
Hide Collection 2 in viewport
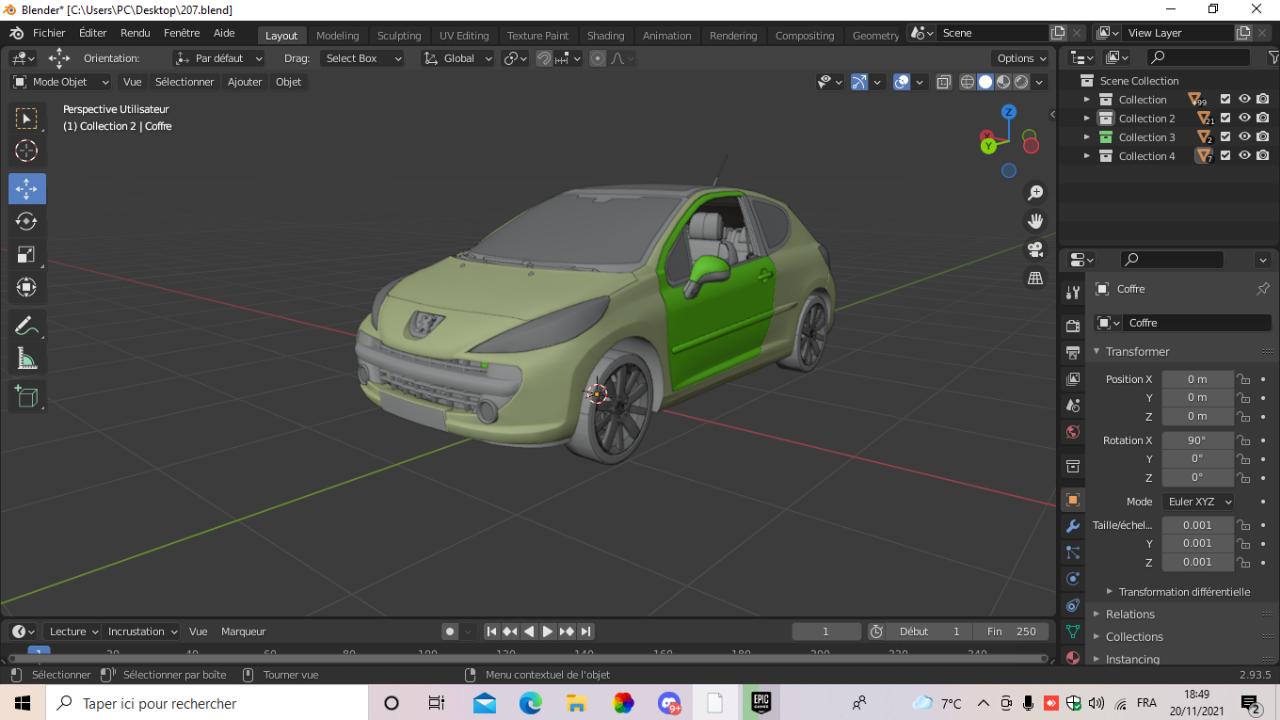point(1244,118)
